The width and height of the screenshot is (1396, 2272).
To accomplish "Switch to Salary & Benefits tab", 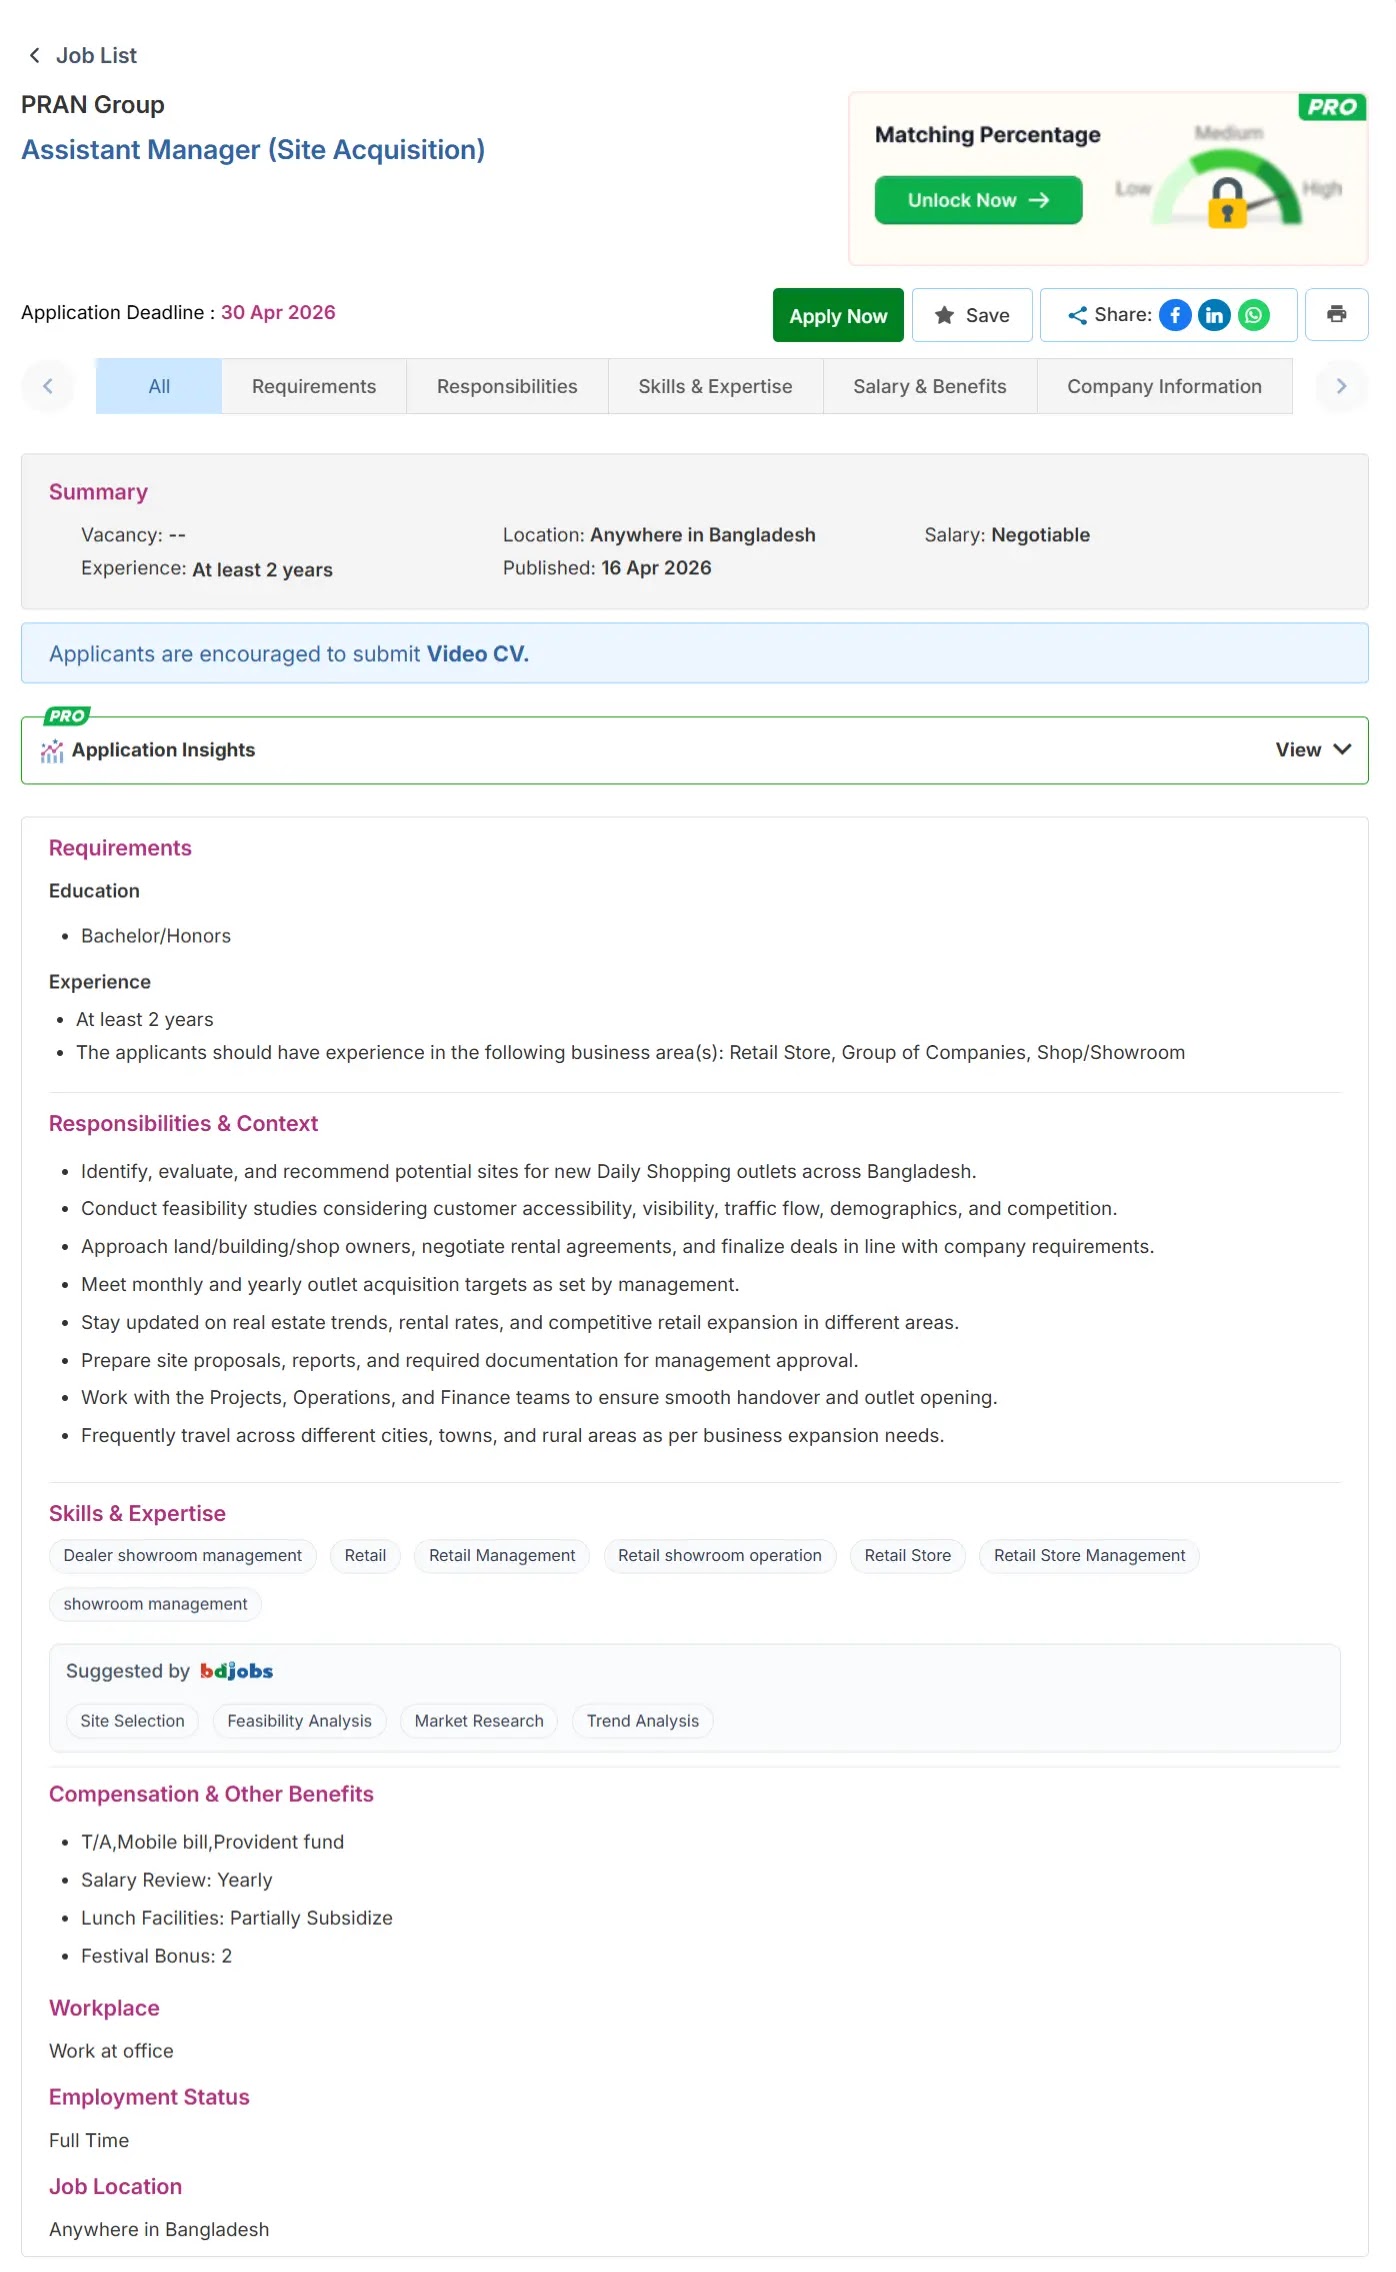I will 929,386.
